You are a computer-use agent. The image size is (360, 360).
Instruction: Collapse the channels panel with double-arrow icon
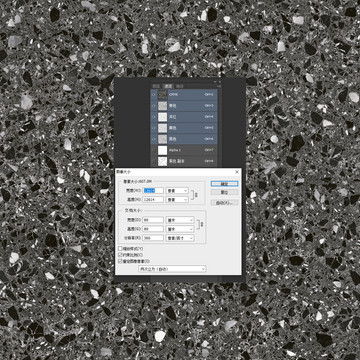pyautogui.click(x=215, y=81)
